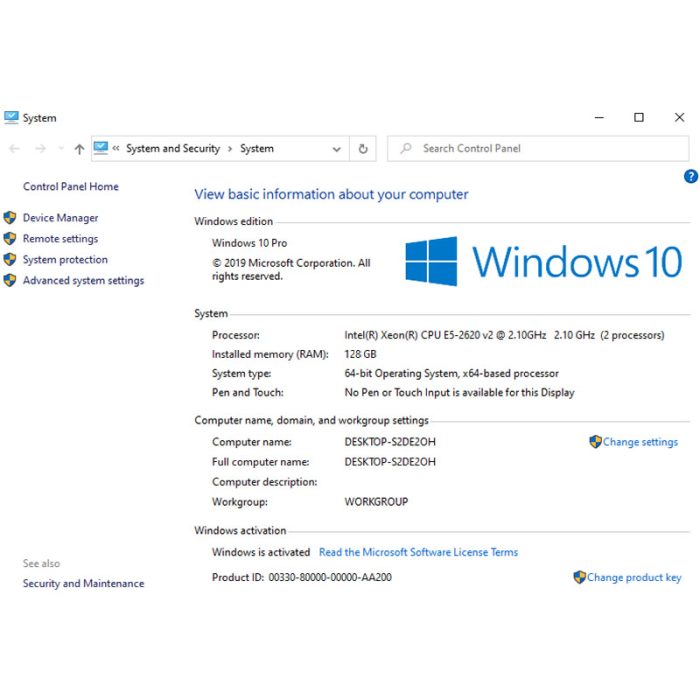Click the Search Control Panel field

pos(538,149)
